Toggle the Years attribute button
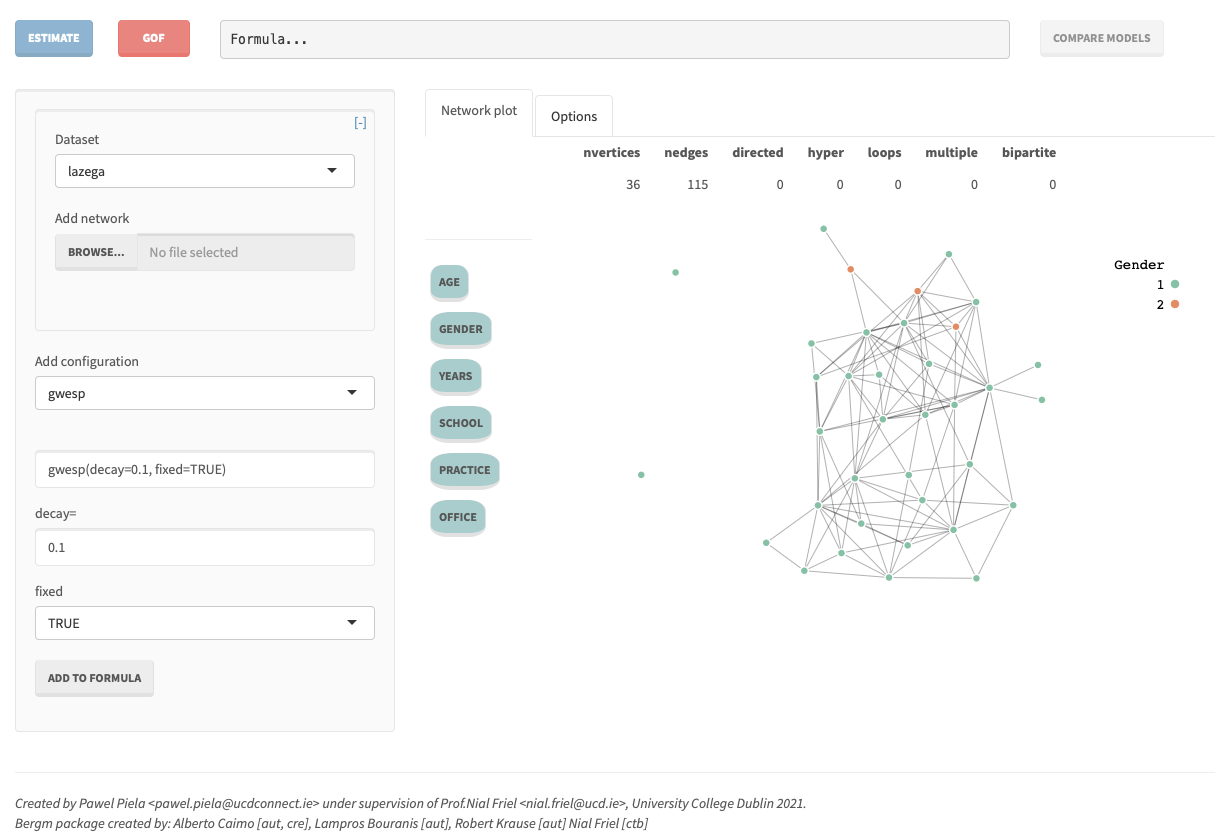Image resolution: width=1230 pixels, height=833 pixels. [455, 376]
